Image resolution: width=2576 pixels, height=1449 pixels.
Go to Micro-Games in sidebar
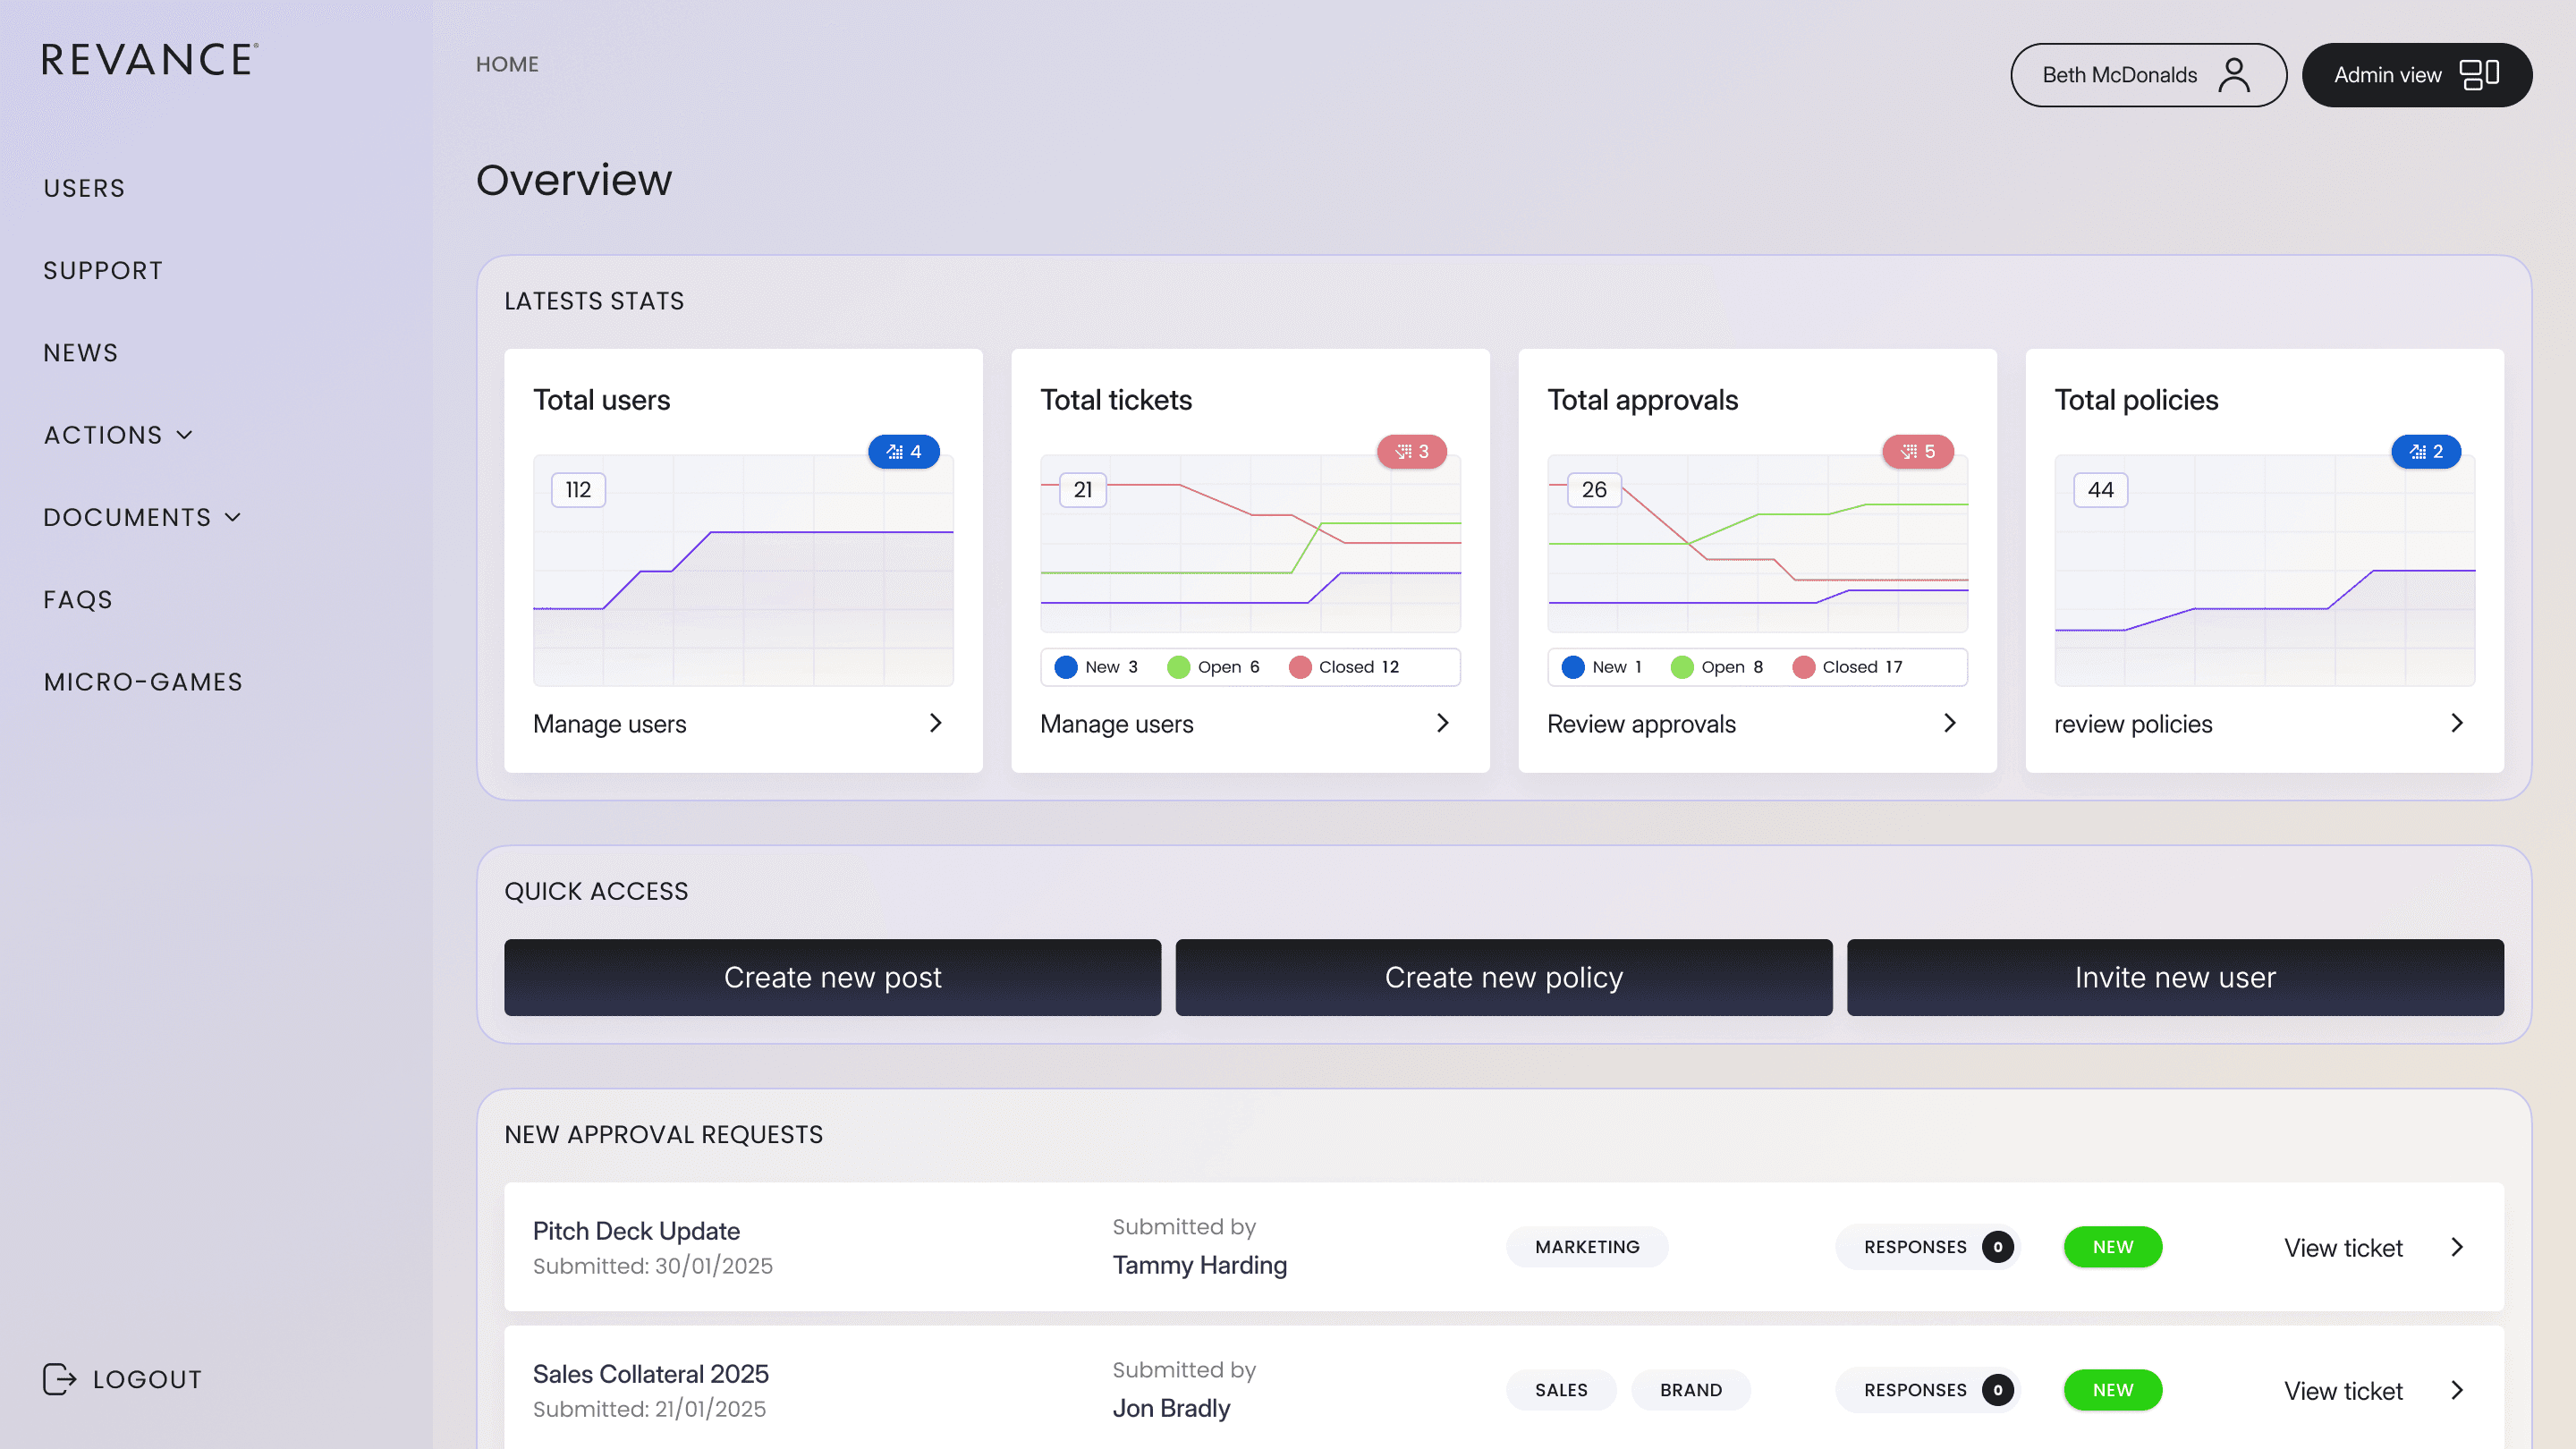(143, 682)
